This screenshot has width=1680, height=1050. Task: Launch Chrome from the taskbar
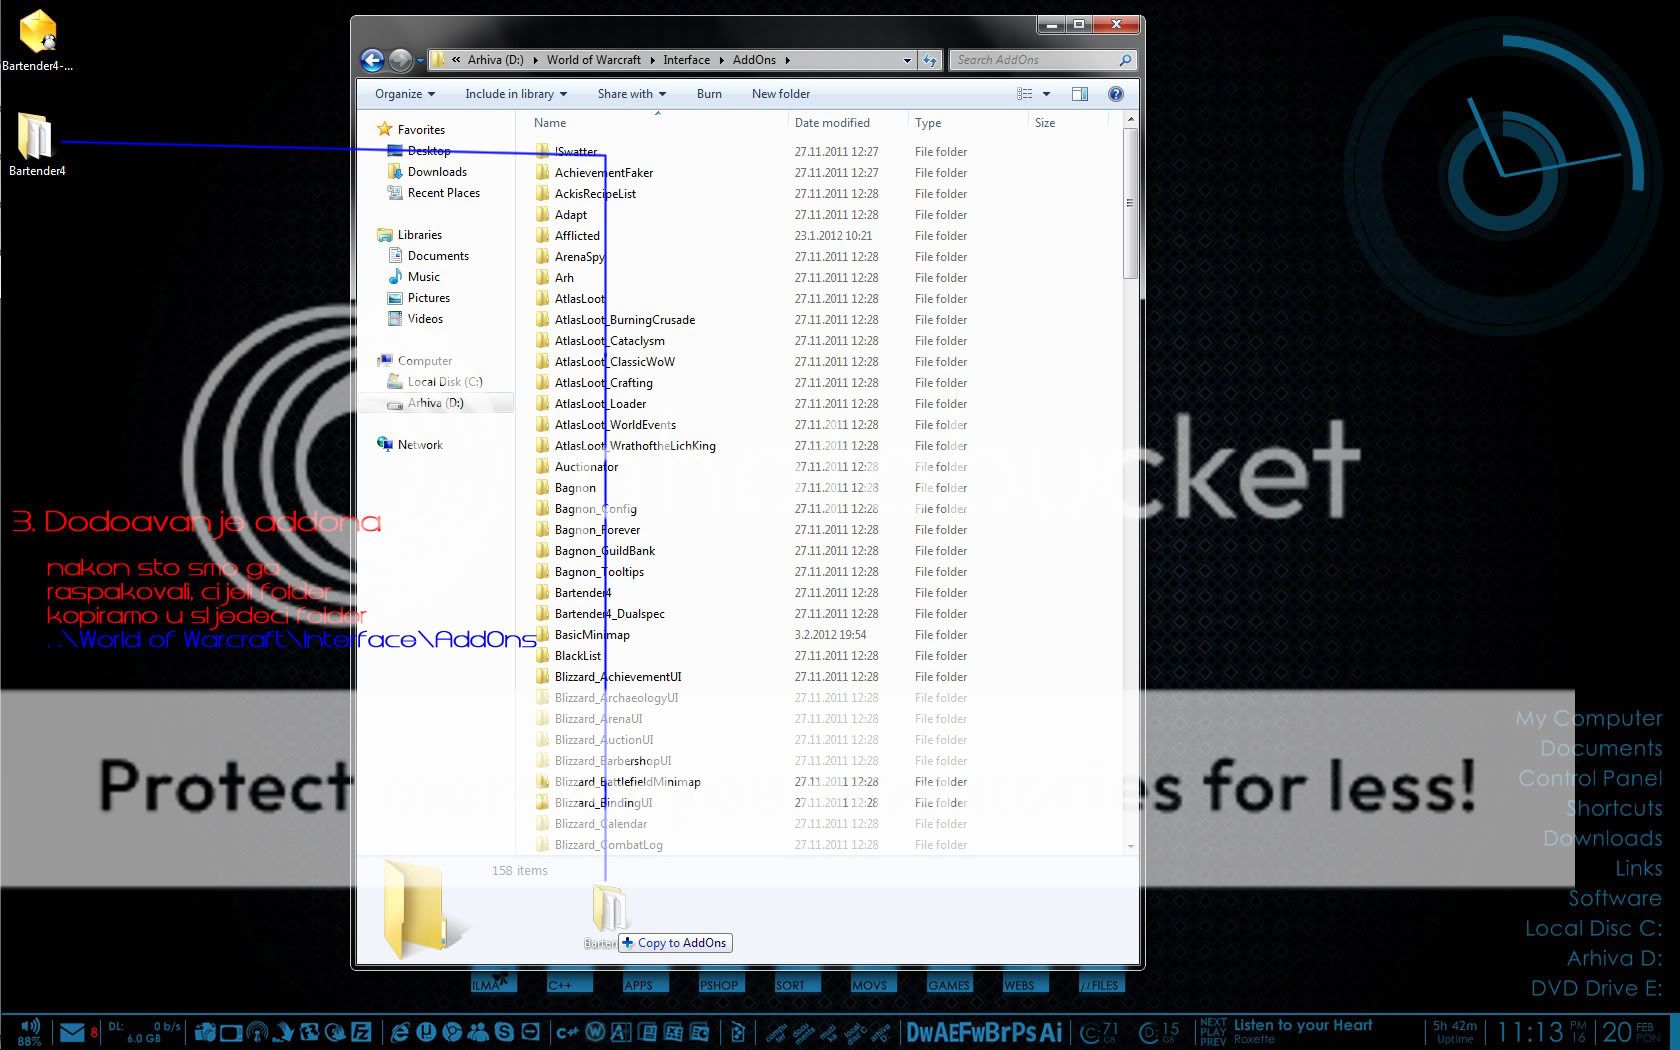[452, 1033]
